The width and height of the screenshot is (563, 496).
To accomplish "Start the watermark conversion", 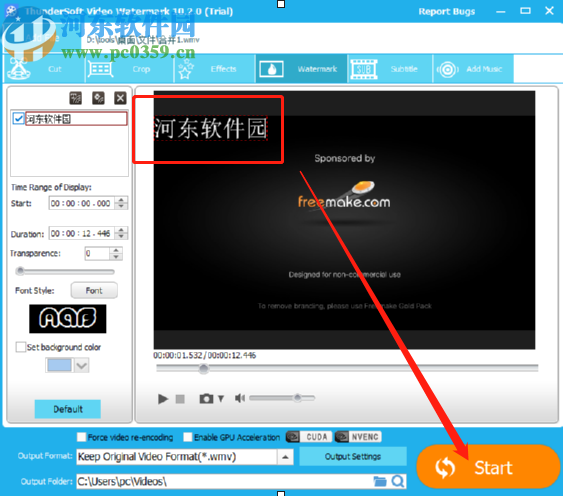I will click(x=488, y=467).
